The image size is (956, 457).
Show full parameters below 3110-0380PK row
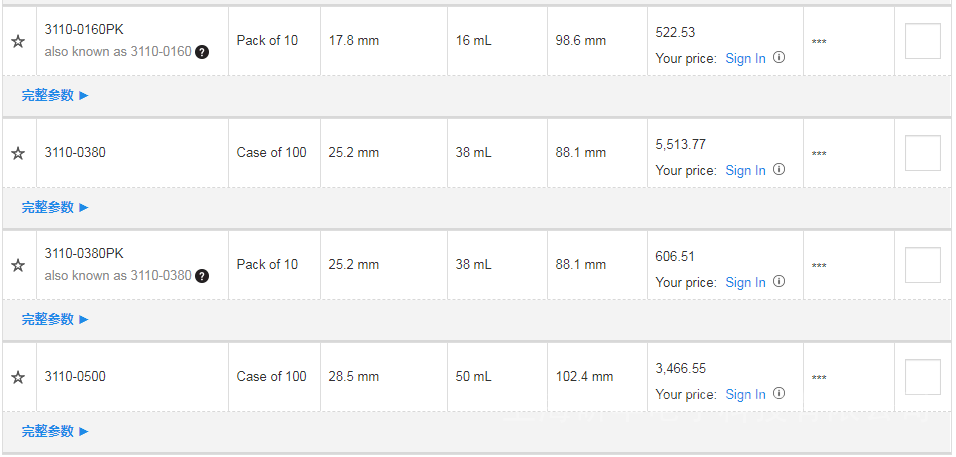(55, 320)
